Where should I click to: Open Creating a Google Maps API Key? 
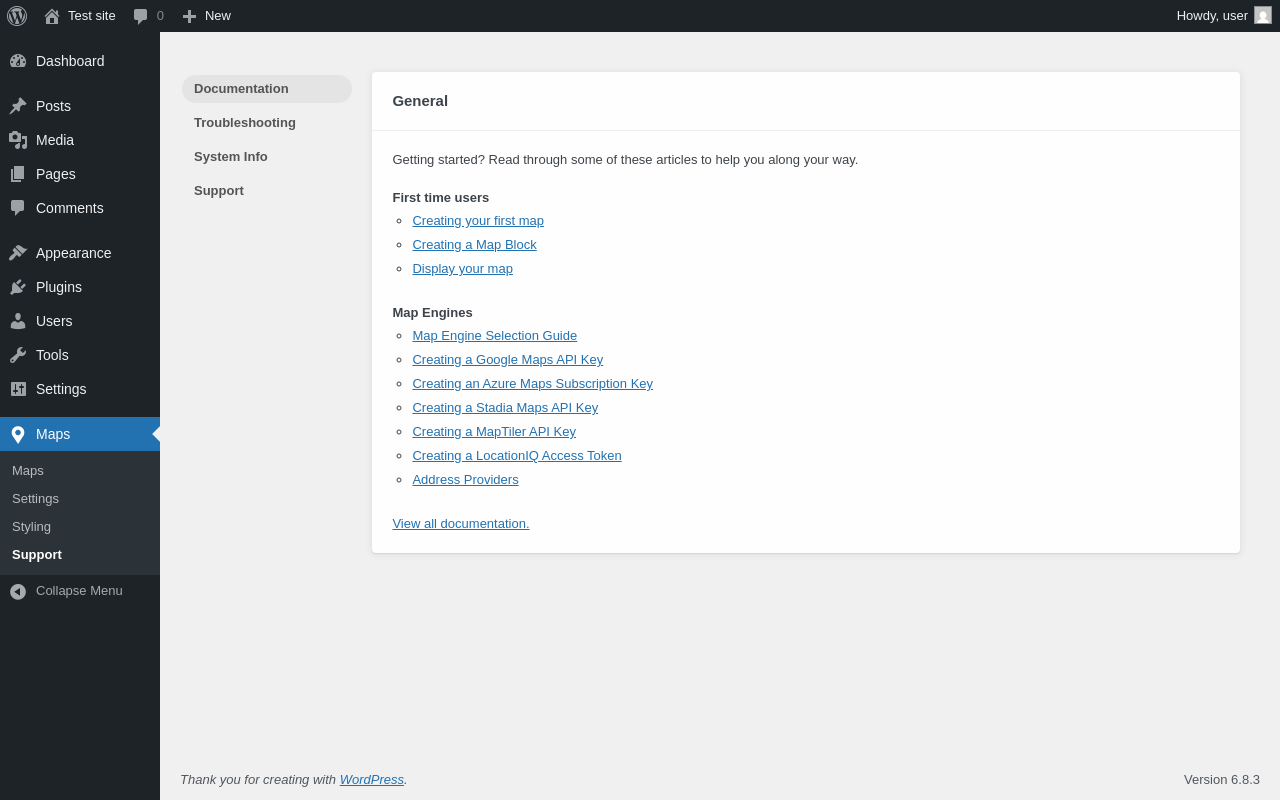(x=507, y=360)
